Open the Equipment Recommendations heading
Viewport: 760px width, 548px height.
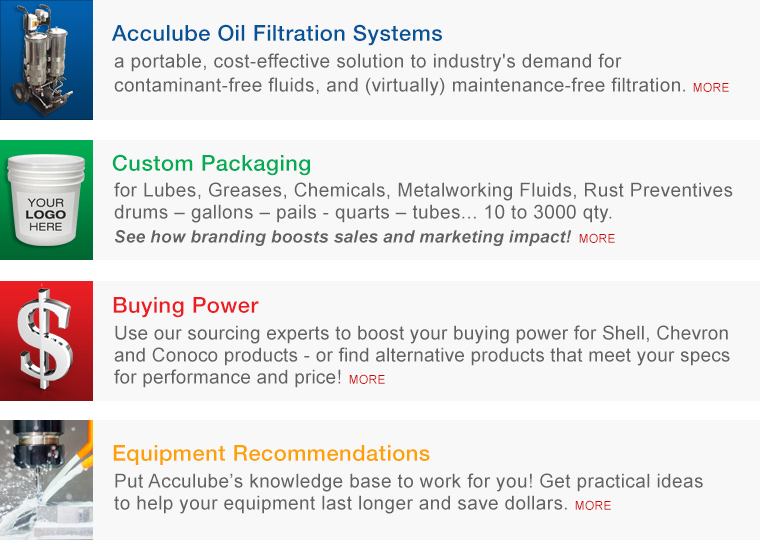tap(271, 453)
